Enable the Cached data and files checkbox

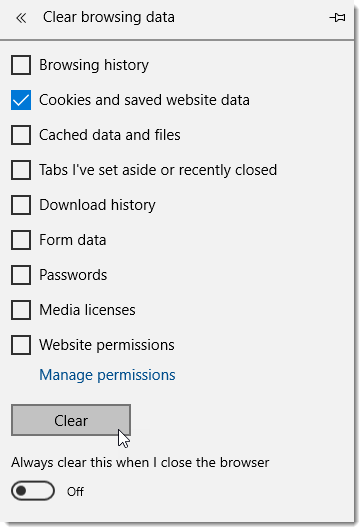click(21, 135)
